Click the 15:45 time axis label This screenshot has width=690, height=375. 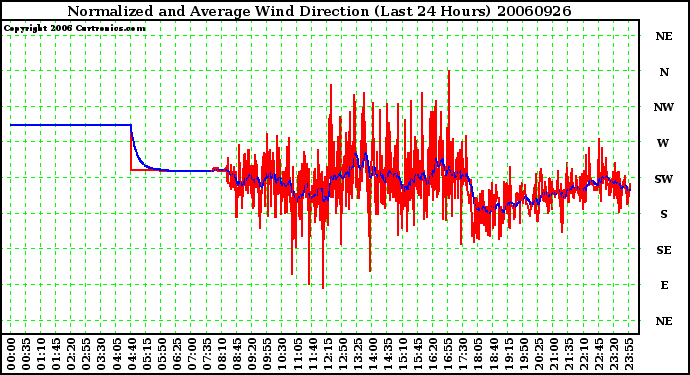(x=418, y=354)
